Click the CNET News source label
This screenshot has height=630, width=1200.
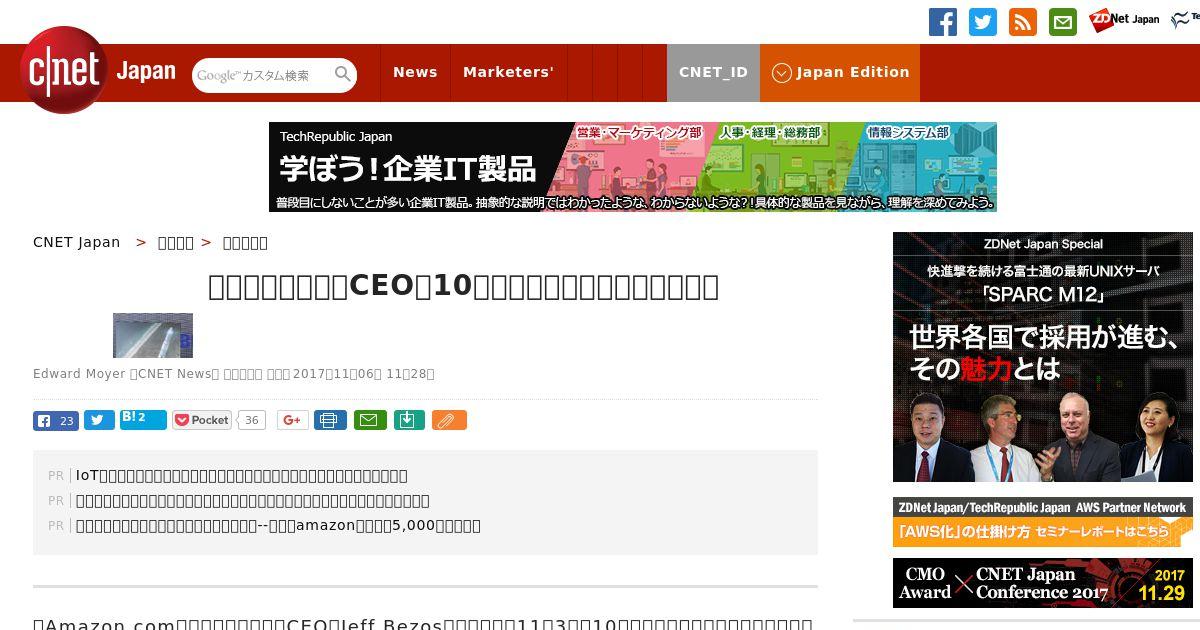click(177, 374)
